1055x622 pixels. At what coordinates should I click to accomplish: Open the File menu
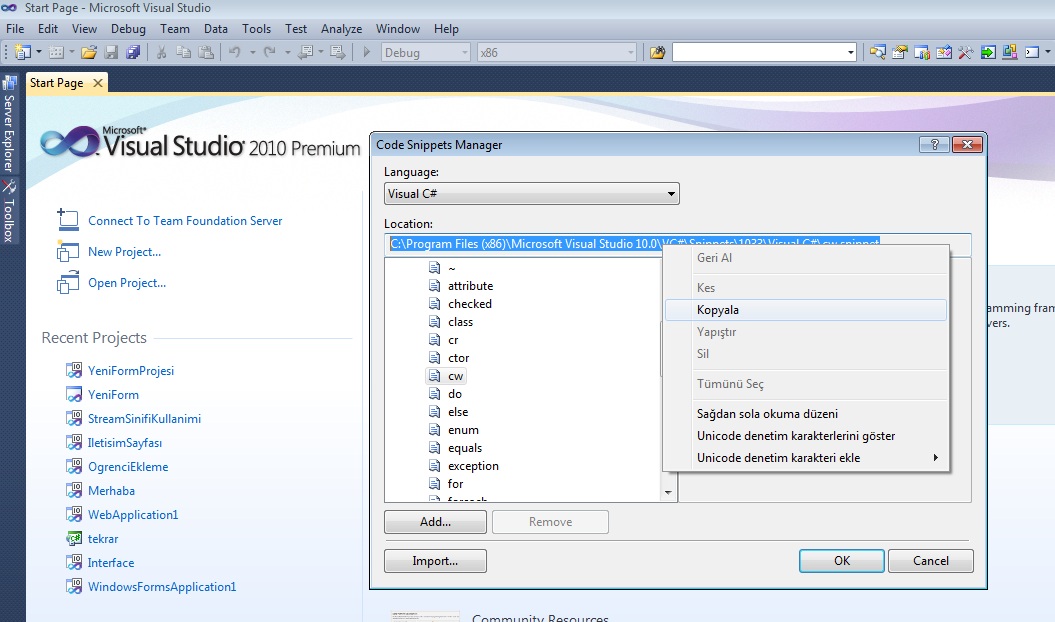pos(15,29)
